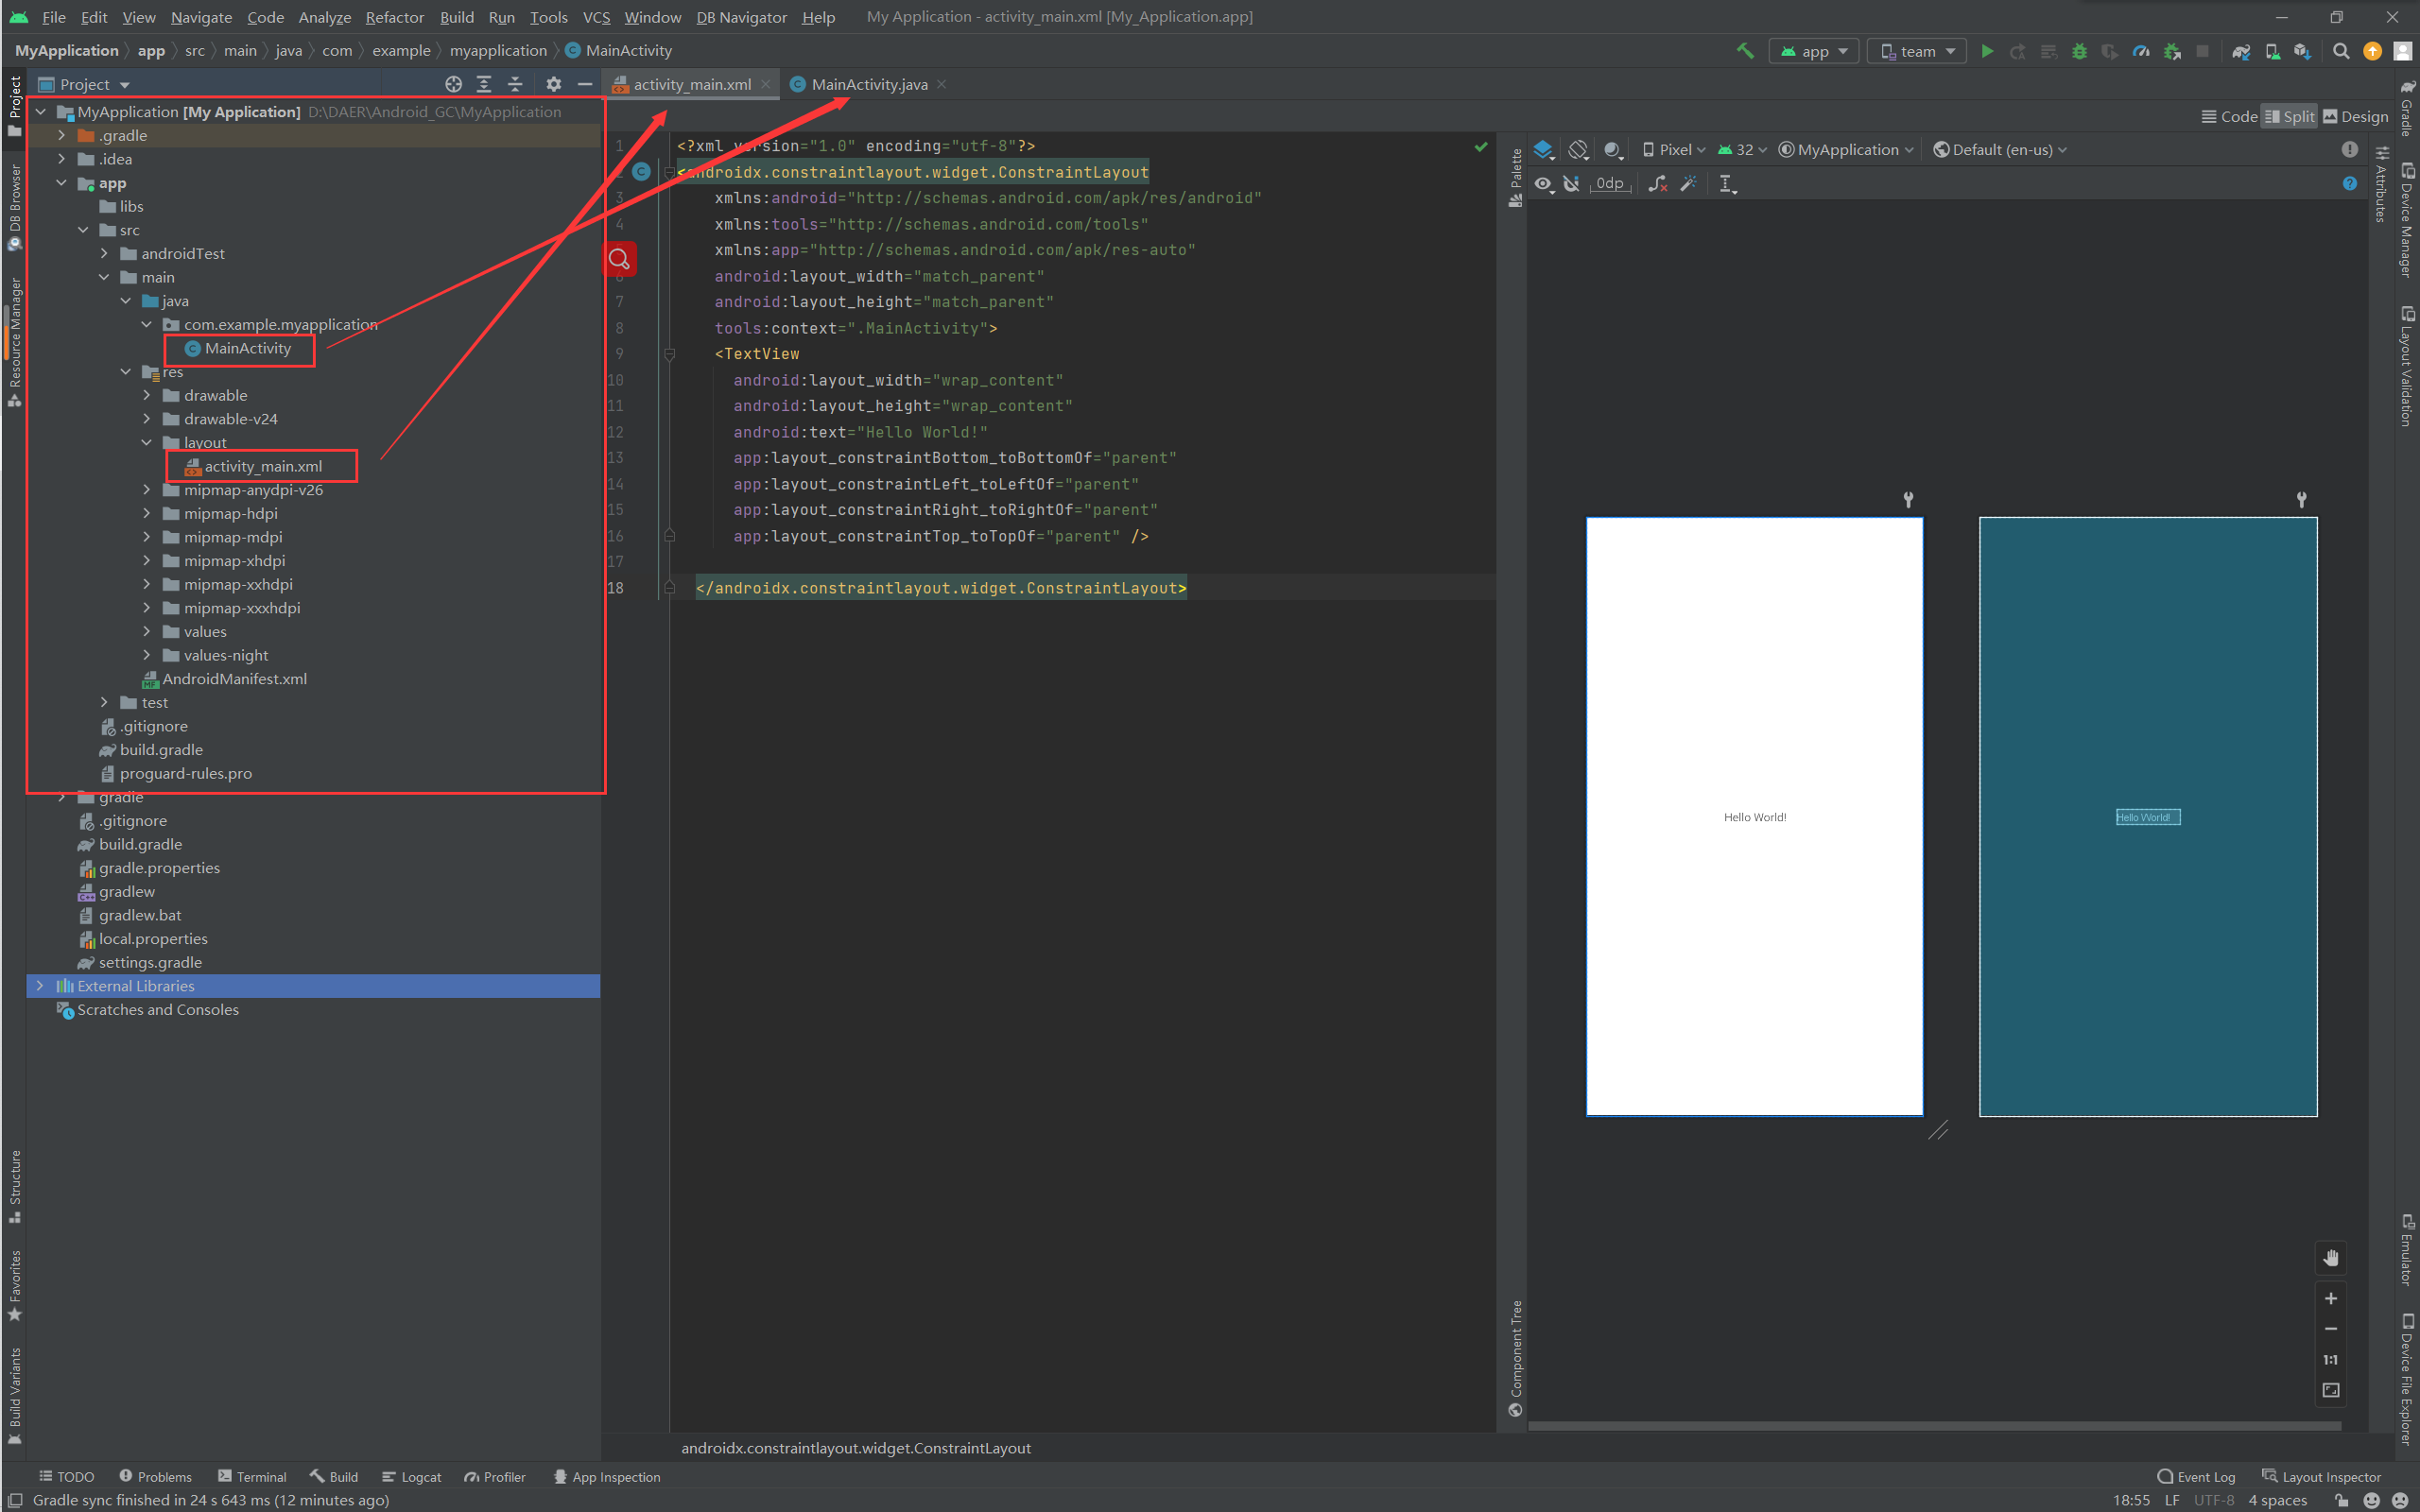Click Clear All Constraints icon
This screenshot has height=1512, width=2420.
click(x=1657, y=183)
